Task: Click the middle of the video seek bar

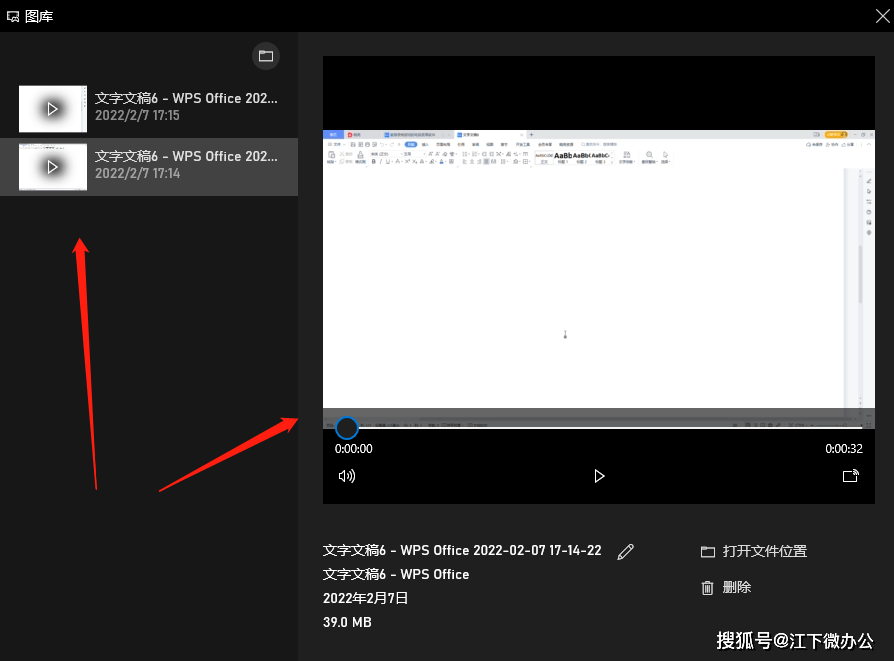Action: (x=600, y=428)
